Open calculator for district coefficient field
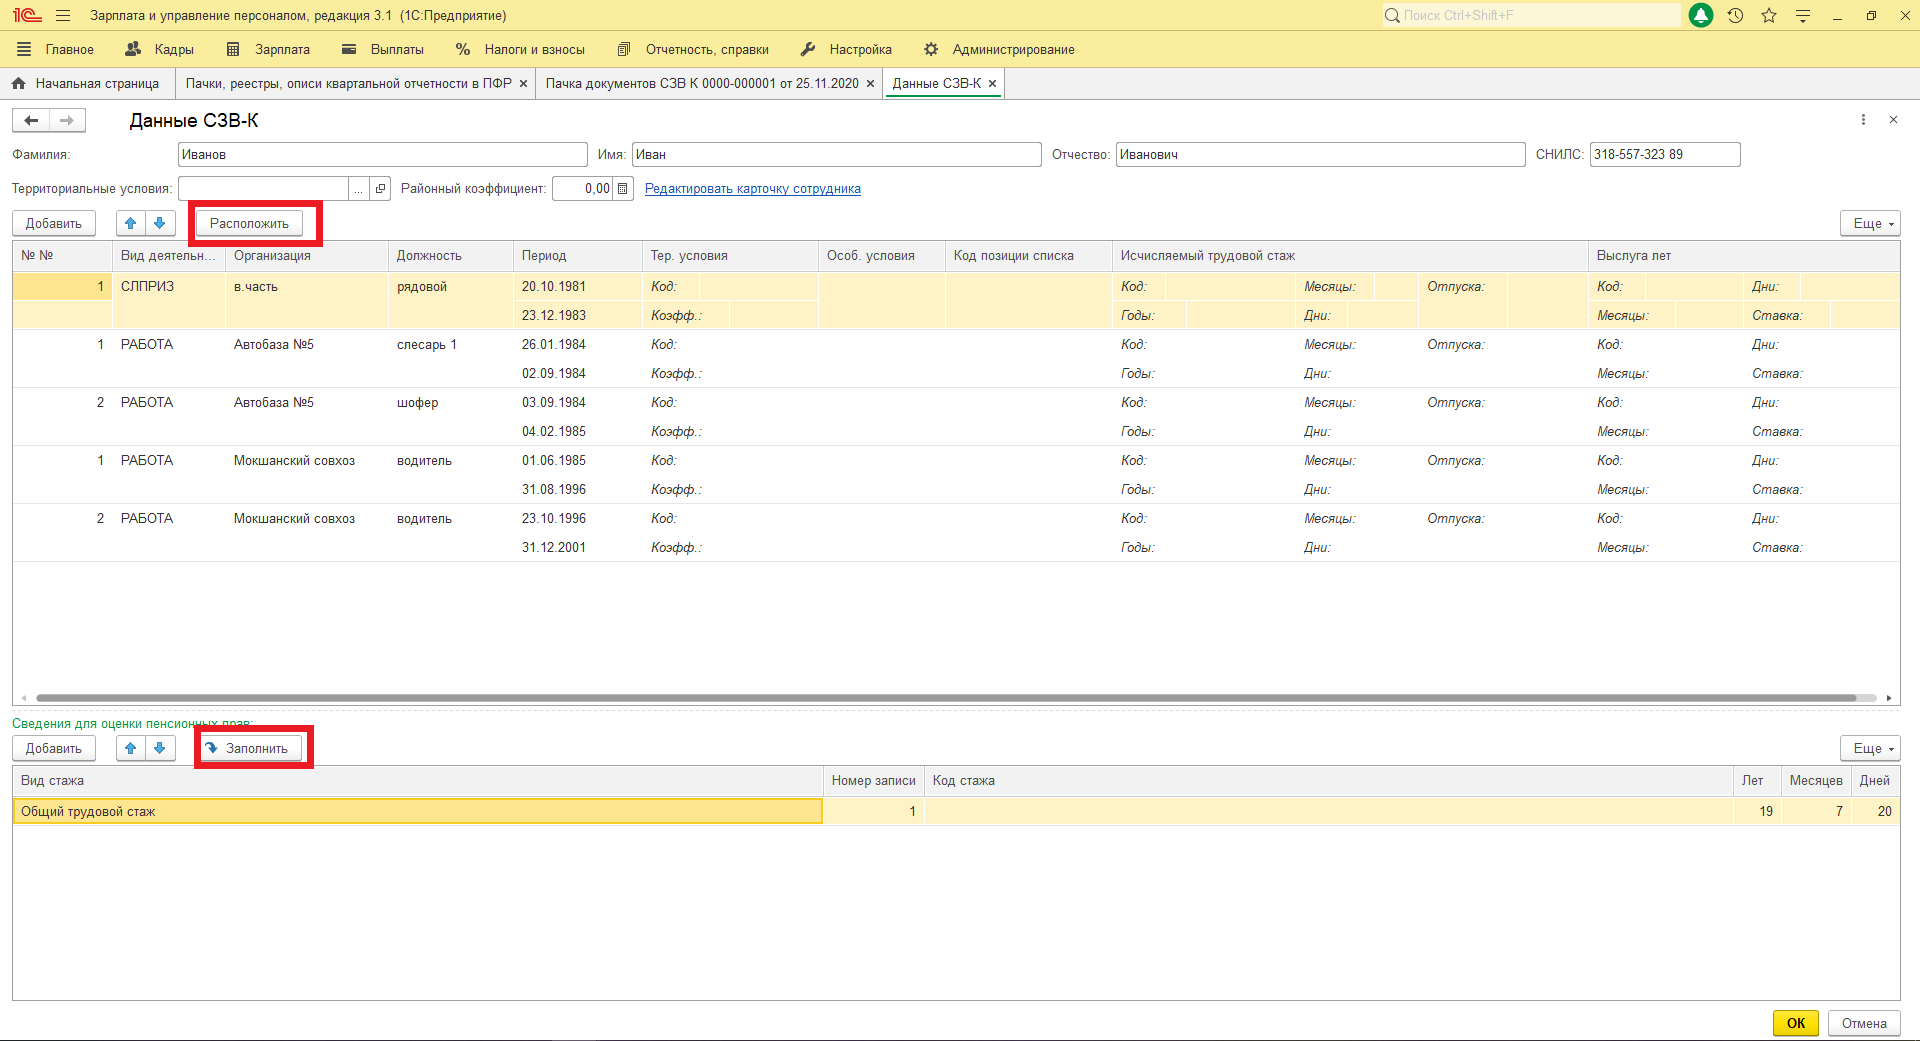Screen dimensions: 1920x1041 [623, 188]
